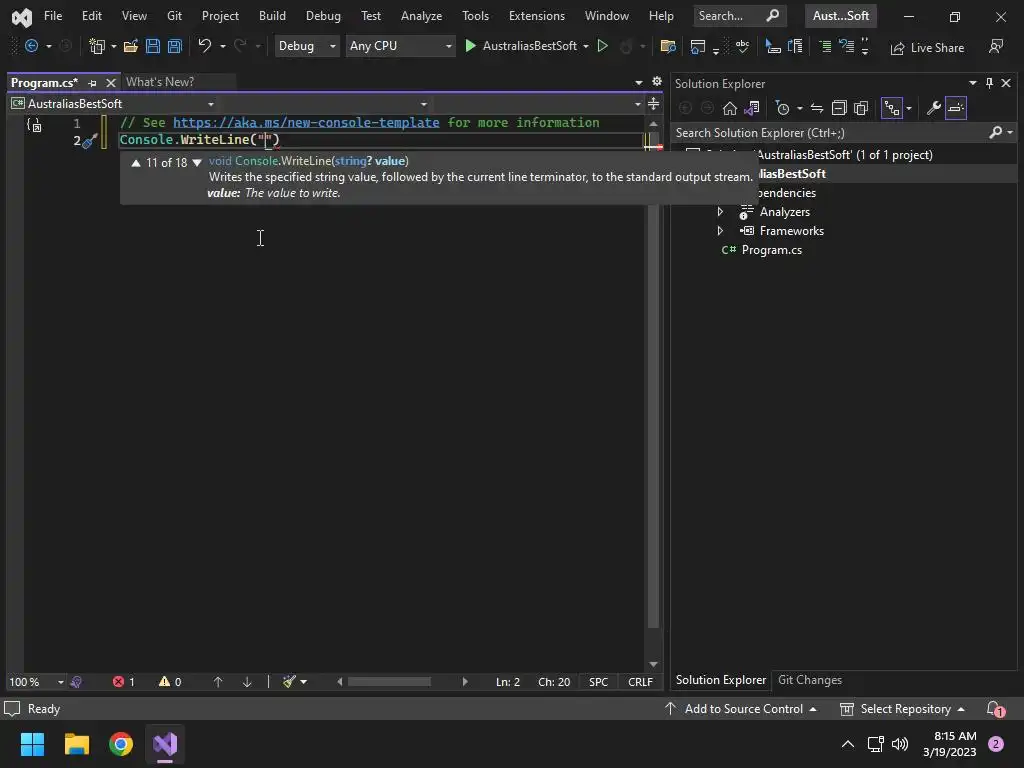Click the Show All Files icon
The width and height of the screenshot is (1024, 768).
coord(861,108)
